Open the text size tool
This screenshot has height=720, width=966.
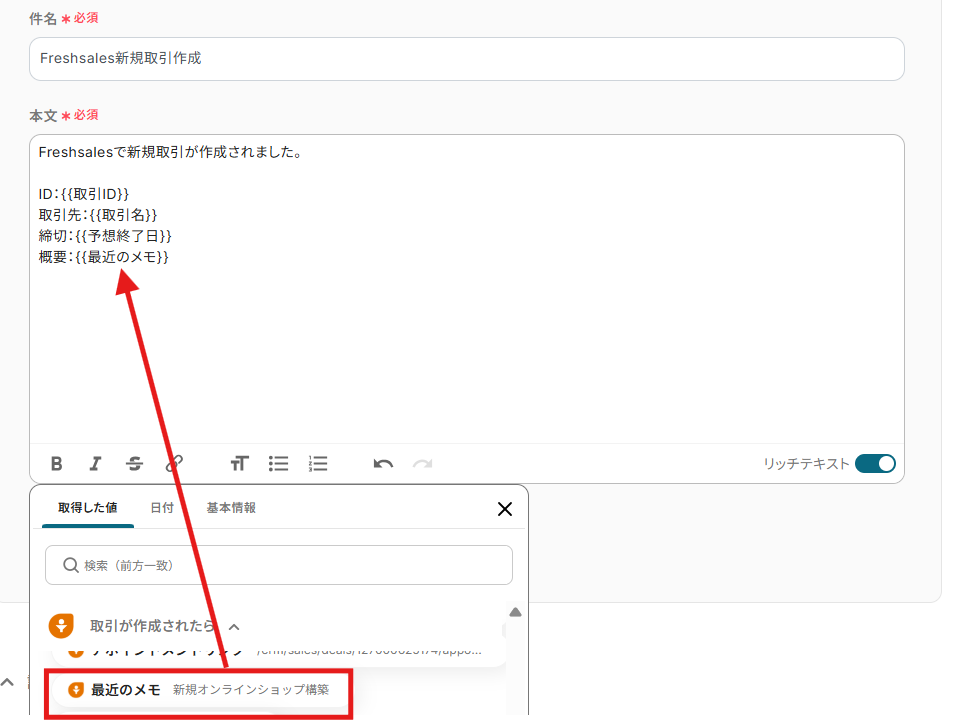pyautogui.click(x=239, y=463)
